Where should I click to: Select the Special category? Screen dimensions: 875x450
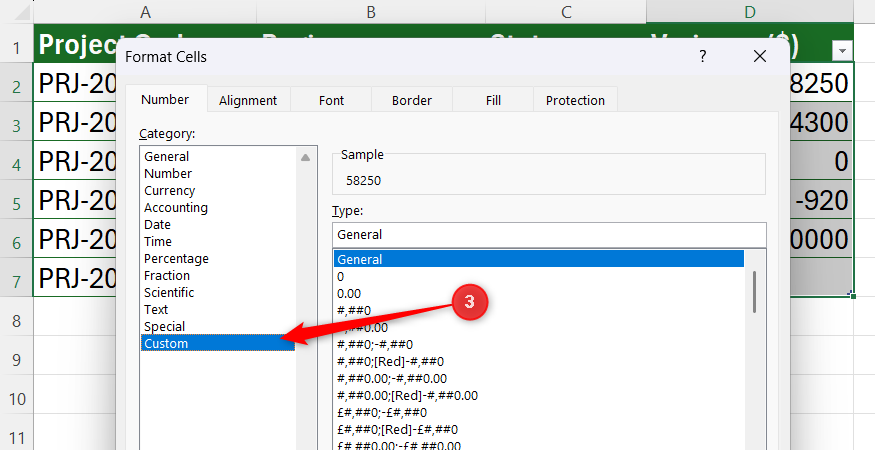pos(218,327)
